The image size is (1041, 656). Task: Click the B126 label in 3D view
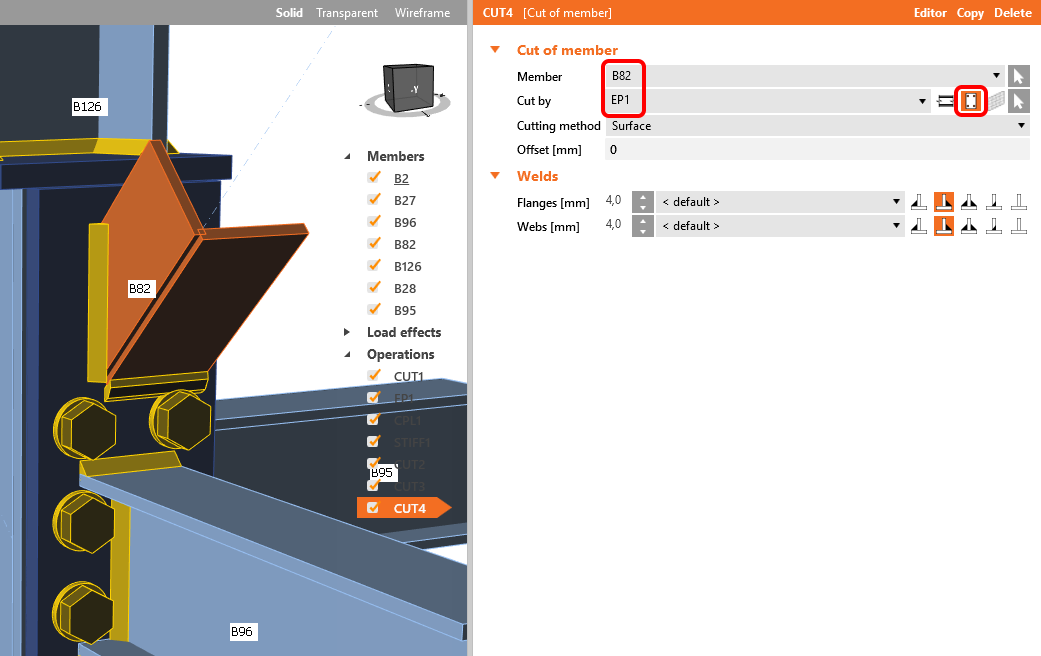pyautogui.click(x=88, y=106)
